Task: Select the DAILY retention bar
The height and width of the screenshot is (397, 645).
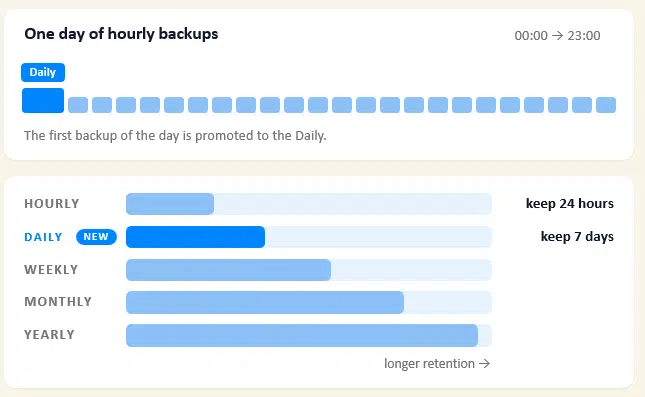Action: 309,237
